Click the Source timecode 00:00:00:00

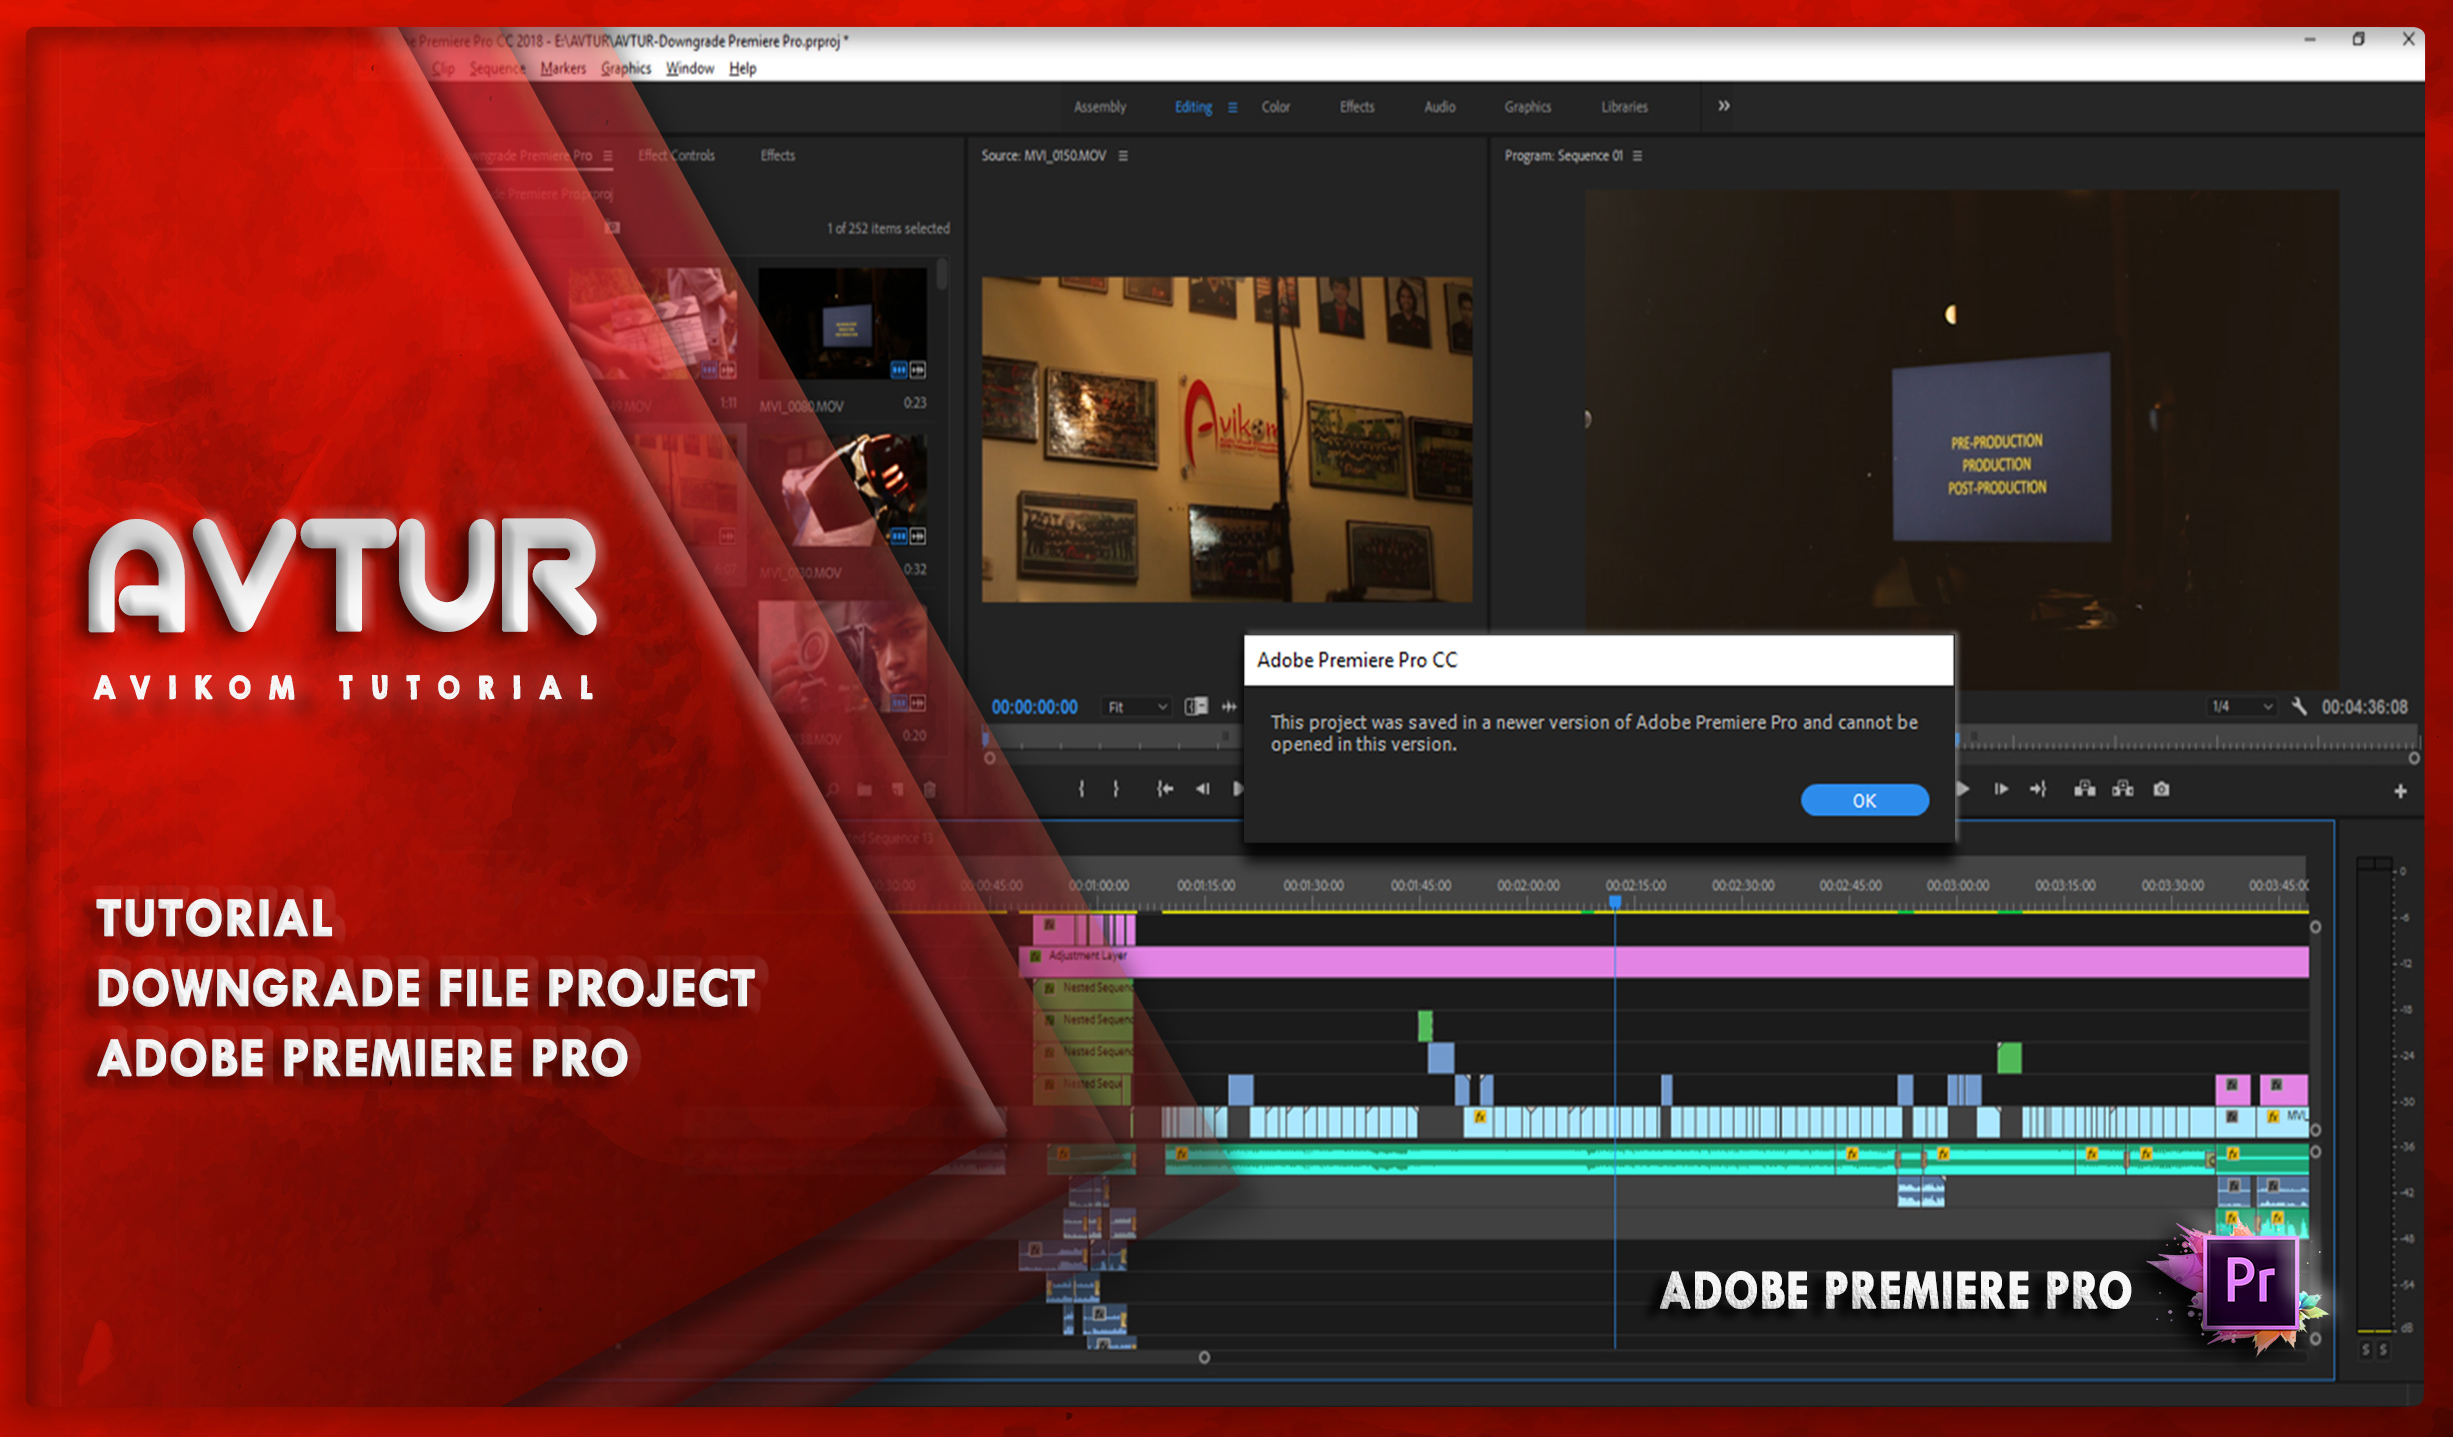(1035, 707)
